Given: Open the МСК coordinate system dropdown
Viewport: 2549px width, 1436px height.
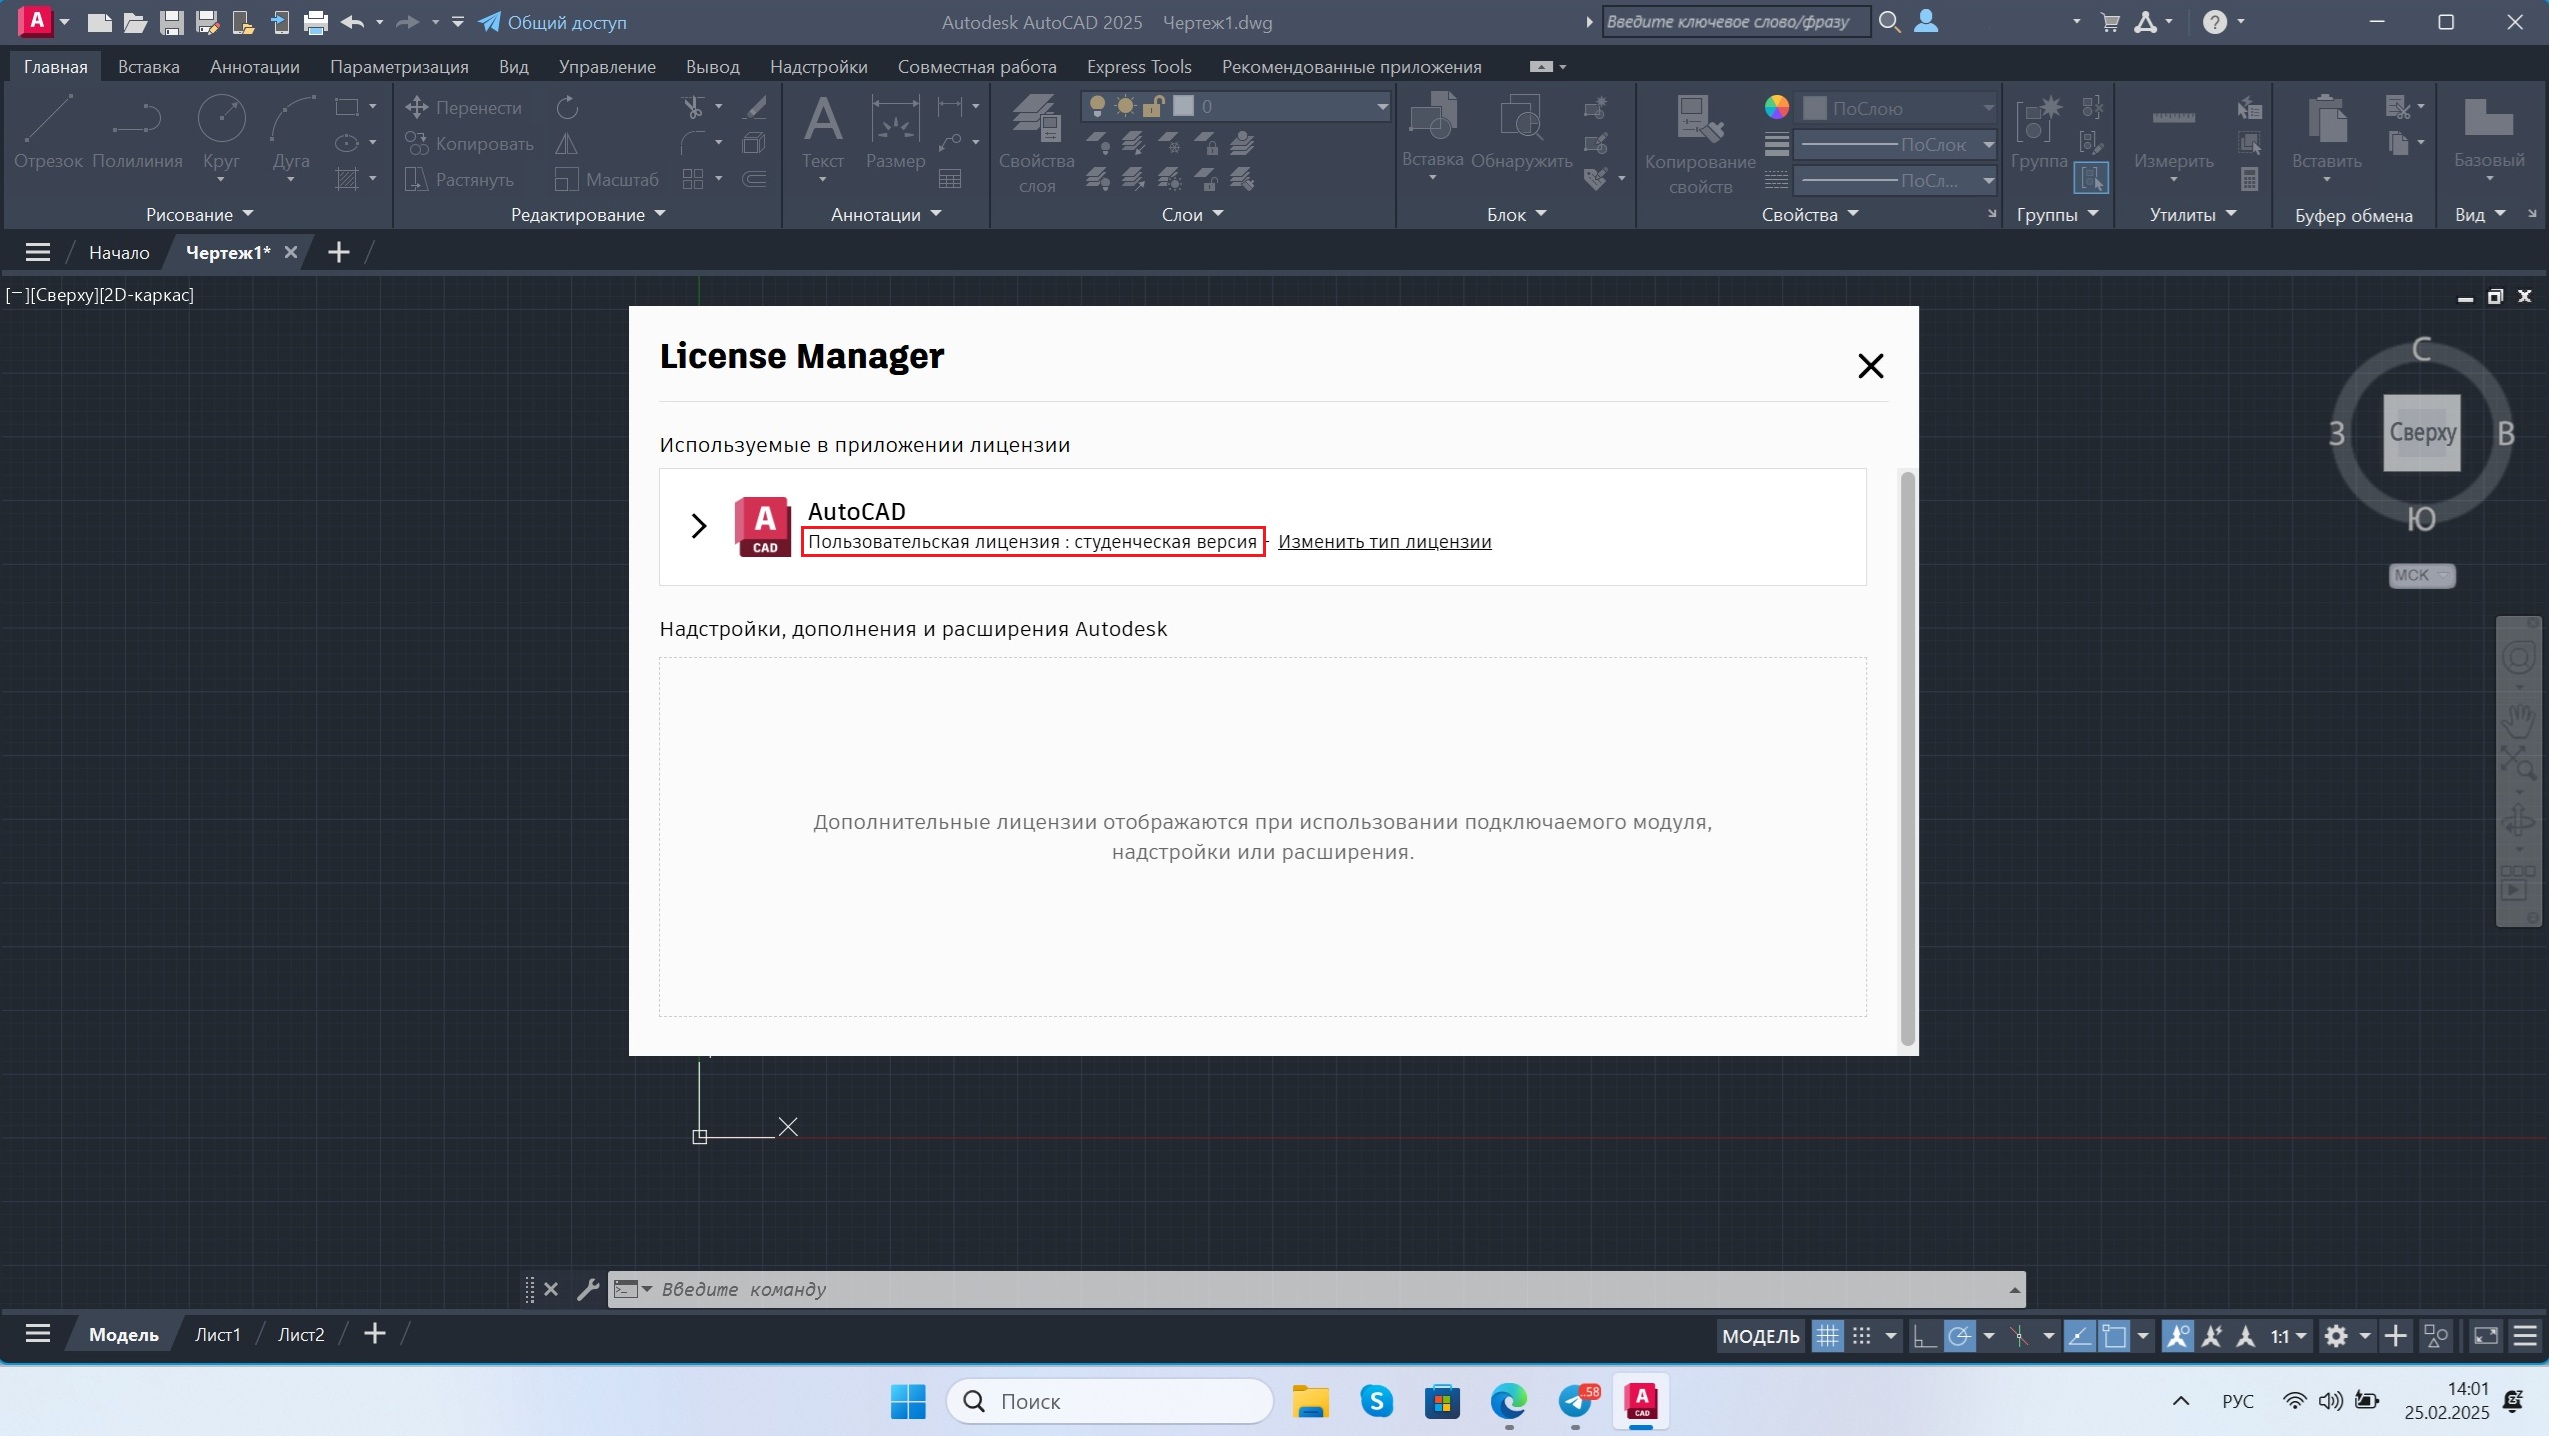Looking at the screenshot, I should tap(2421, 575).
